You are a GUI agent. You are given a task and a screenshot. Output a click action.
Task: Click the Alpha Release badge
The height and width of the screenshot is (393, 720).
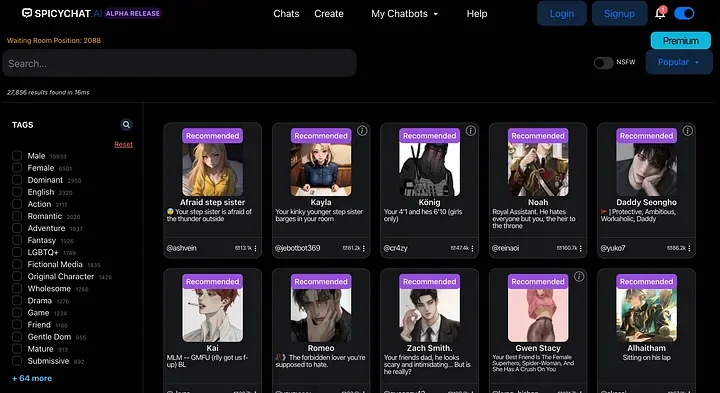click(x=133, y=13)
